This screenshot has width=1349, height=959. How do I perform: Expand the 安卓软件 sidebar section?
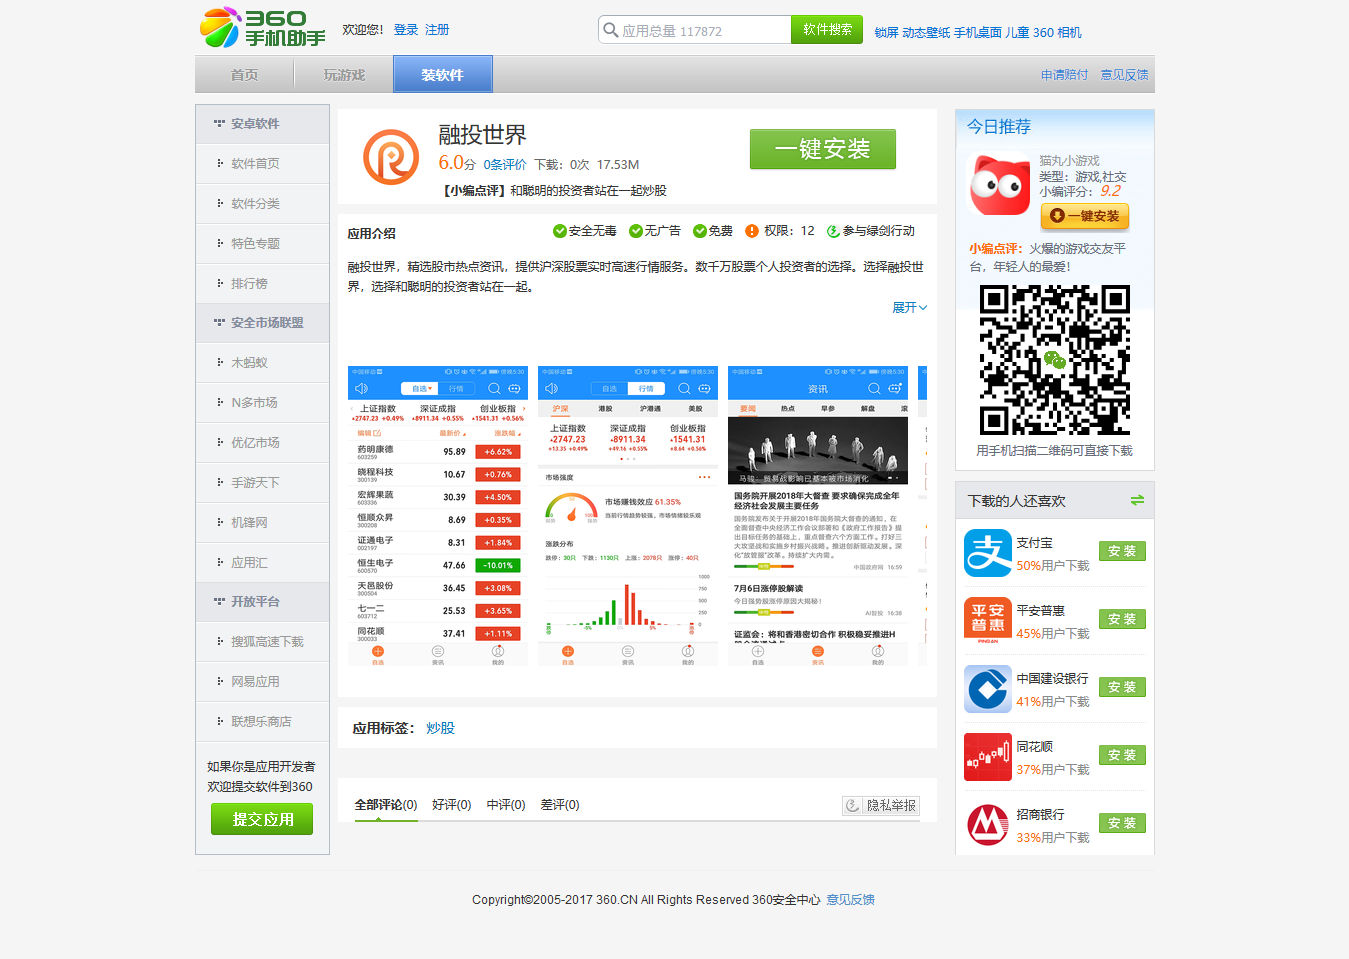tap(262, 124)
